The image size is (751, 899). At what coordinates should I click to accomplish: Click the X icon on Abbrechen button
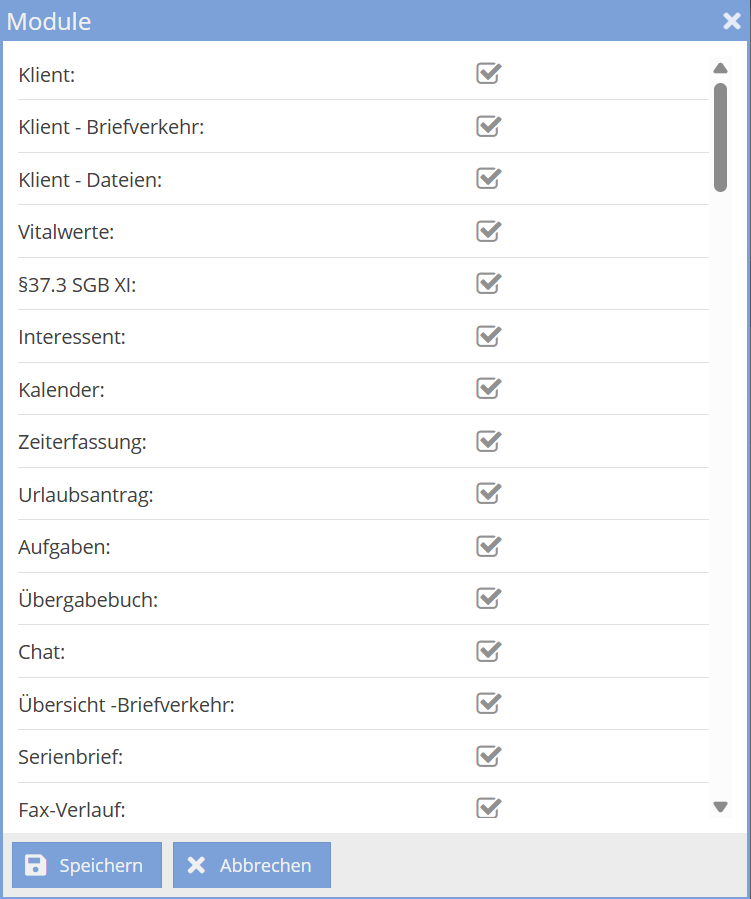[196, 864]
